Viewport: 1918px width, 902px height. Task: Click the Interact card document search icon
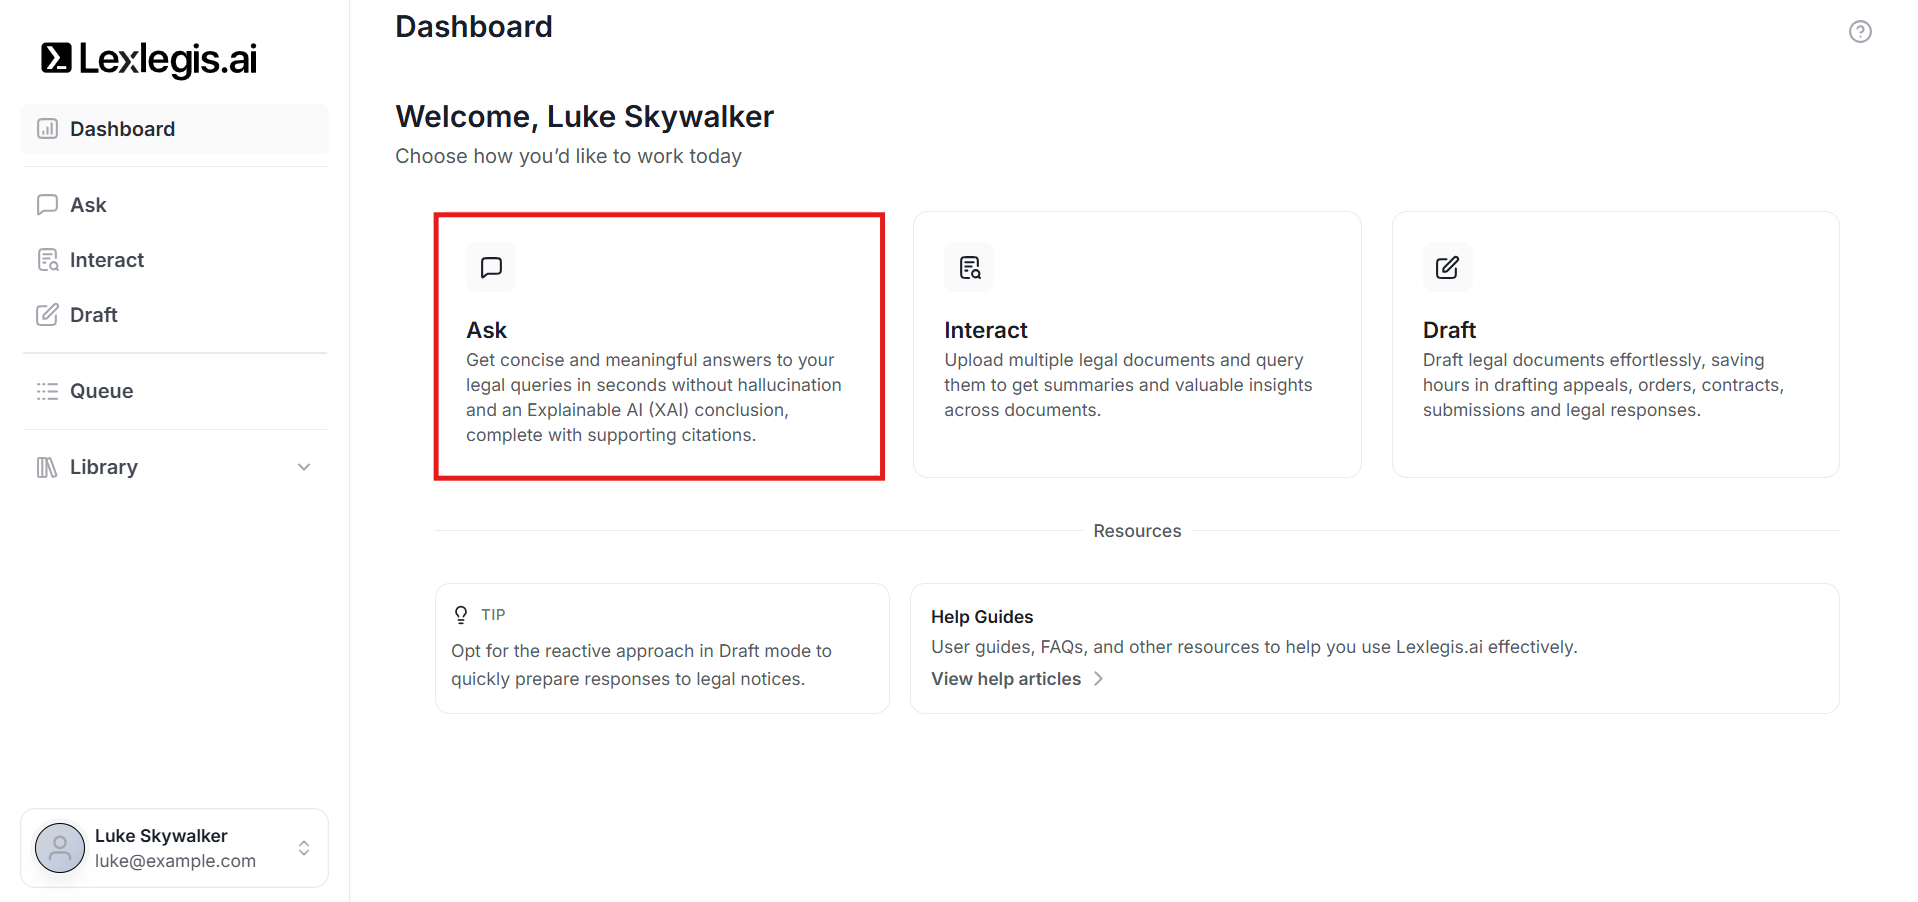coord(969,267)
